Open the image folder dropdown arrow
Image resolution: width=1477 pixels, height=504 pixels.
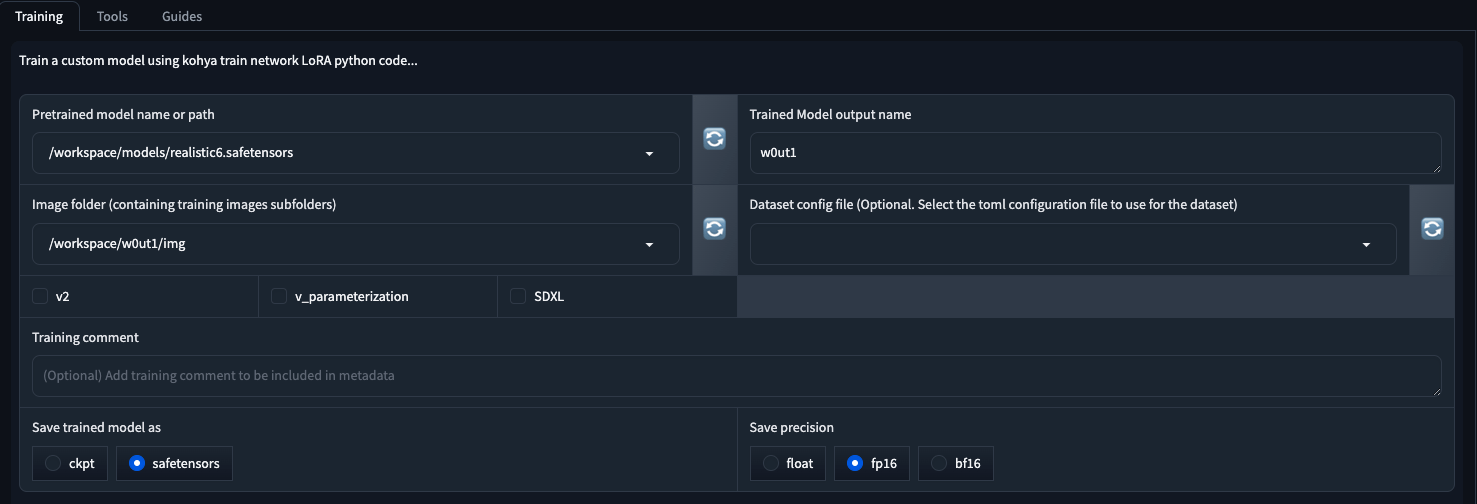[649, 244]
